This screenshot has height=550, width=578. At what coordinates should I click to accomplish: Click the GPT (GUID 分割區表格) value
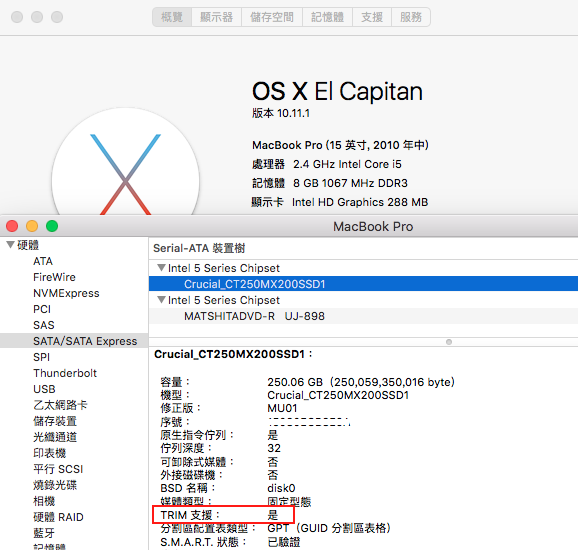coord(329,528)
